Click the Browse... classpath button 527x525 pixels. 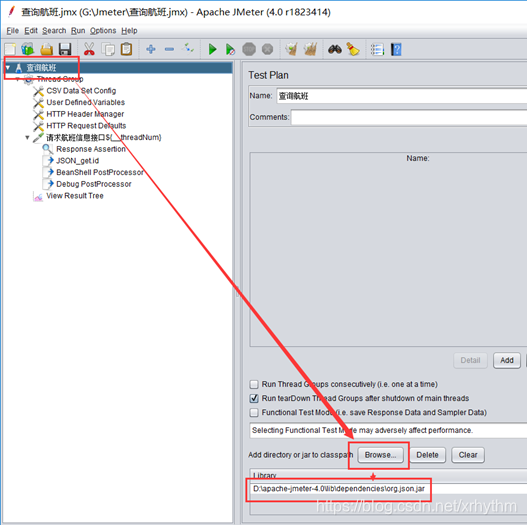[380, 455]
